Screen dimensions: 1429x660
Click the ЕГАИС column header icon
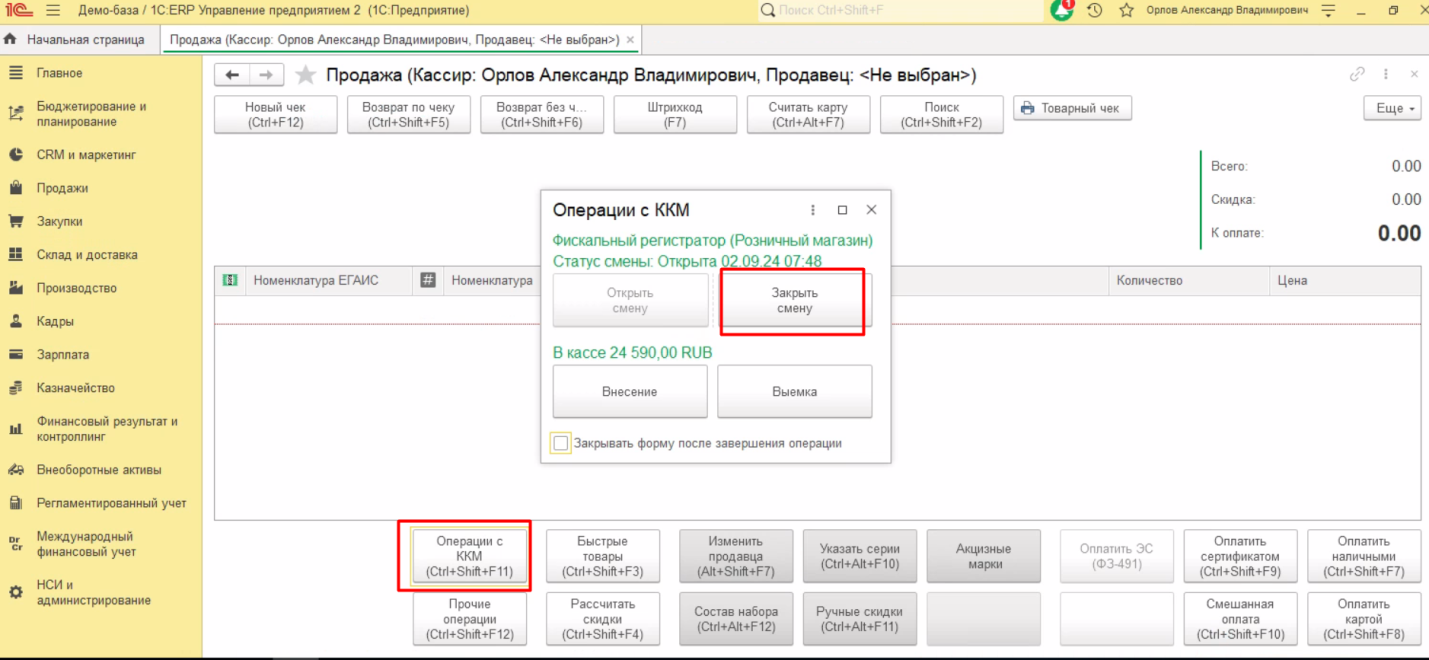pyautogui.click(x=230, y=281)
